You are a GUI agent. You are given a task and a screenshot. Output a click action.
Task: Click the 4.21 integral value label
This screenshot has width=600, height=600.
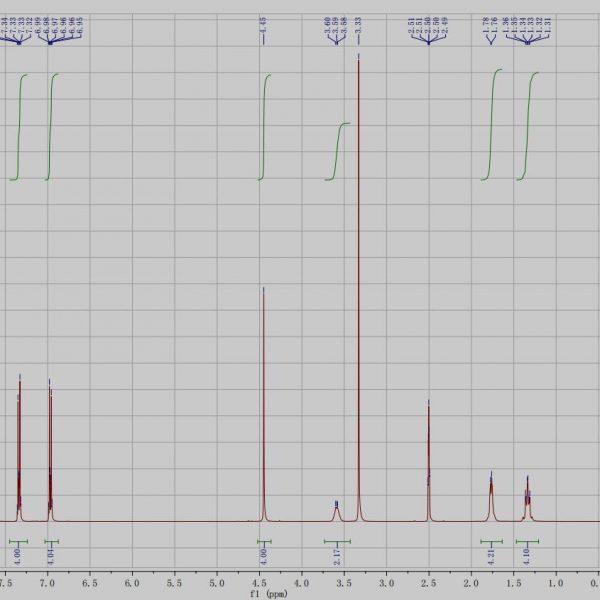[x=491, y=554]
